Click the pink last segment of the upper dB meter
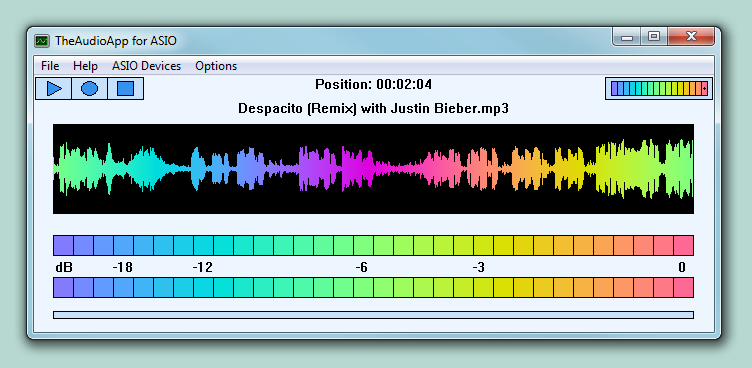This screenshot has width=752, height=368. (x=683, y=245)
